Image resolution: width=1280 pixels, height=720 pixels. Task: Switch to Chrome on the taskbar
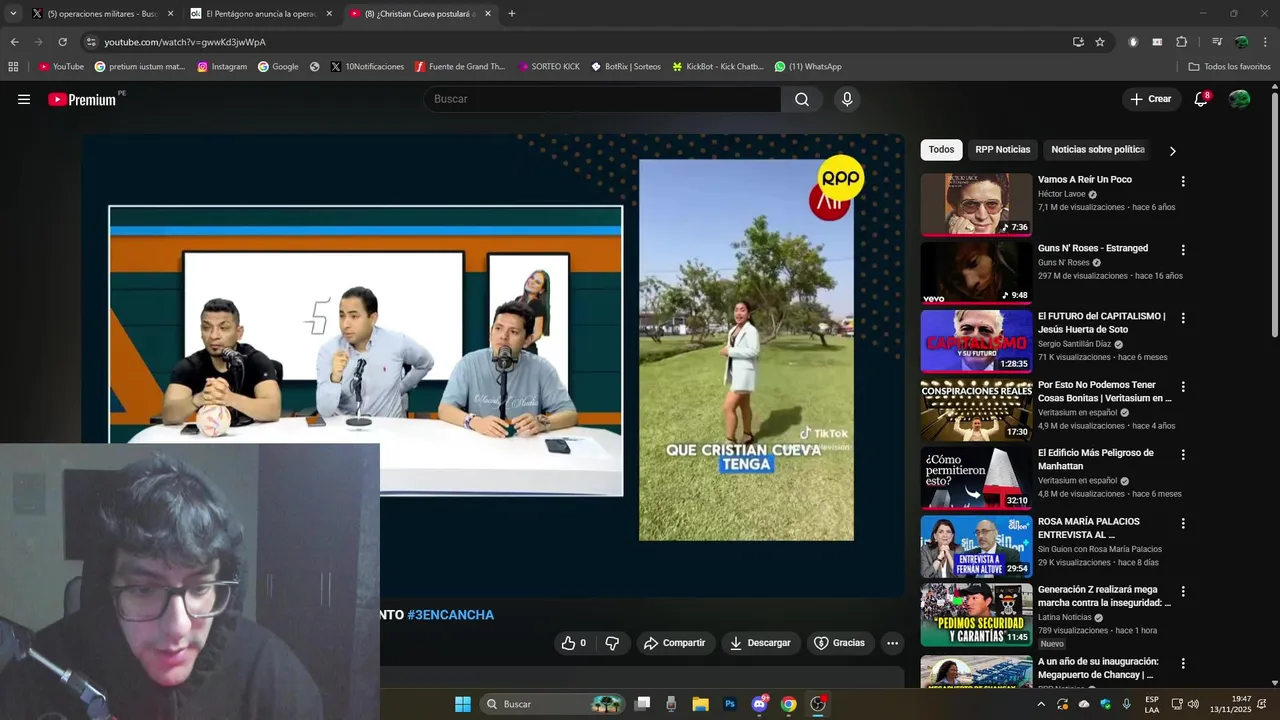(788, 704)
